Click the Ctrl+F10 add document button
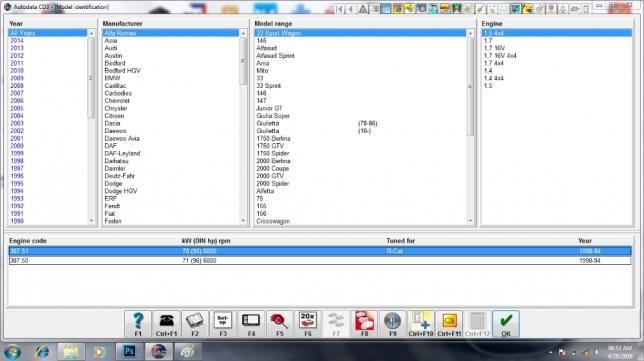Viewport: 644px width, 361px height. point(421,324)
